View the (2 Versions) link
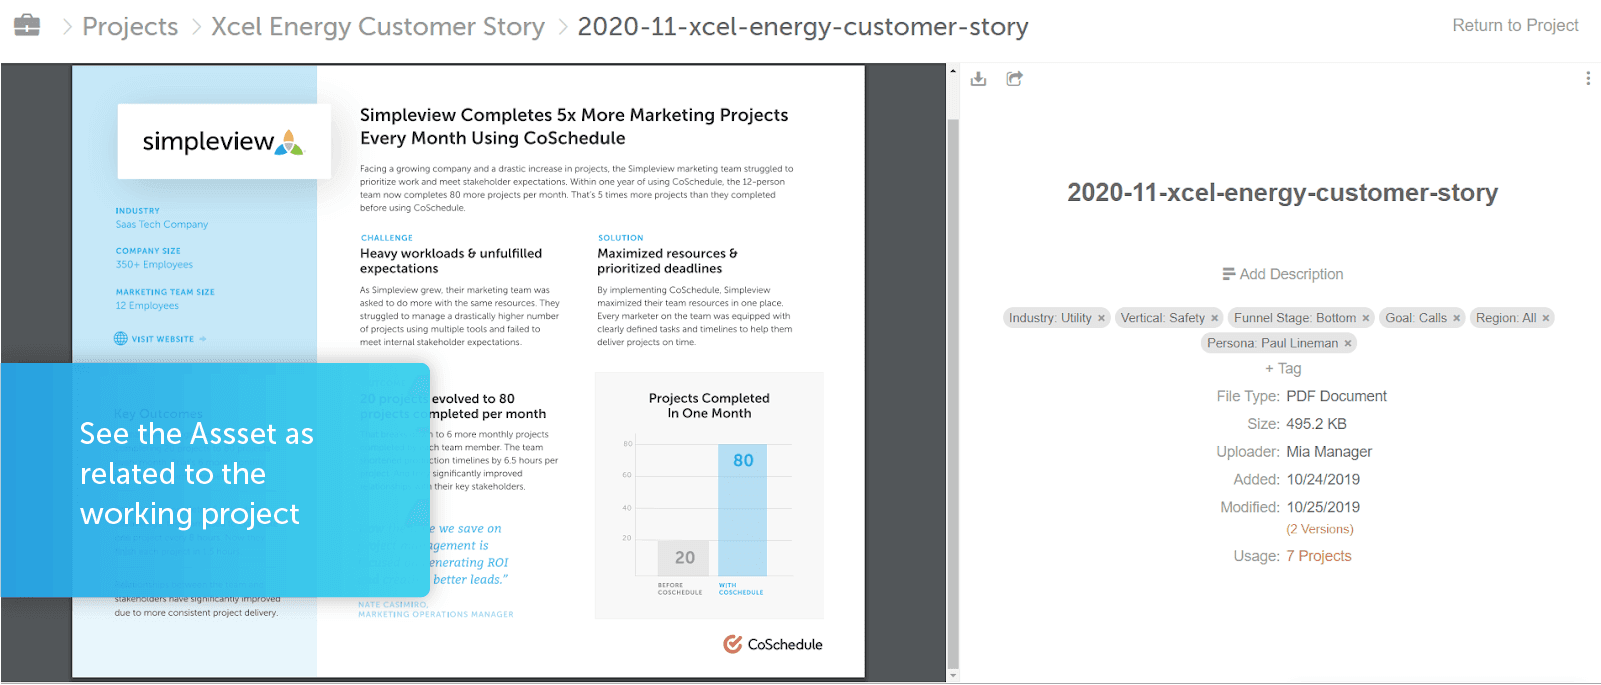The width and height of the screenshot is (1601, 685). pyautogui.click(x=1320, y=529)
